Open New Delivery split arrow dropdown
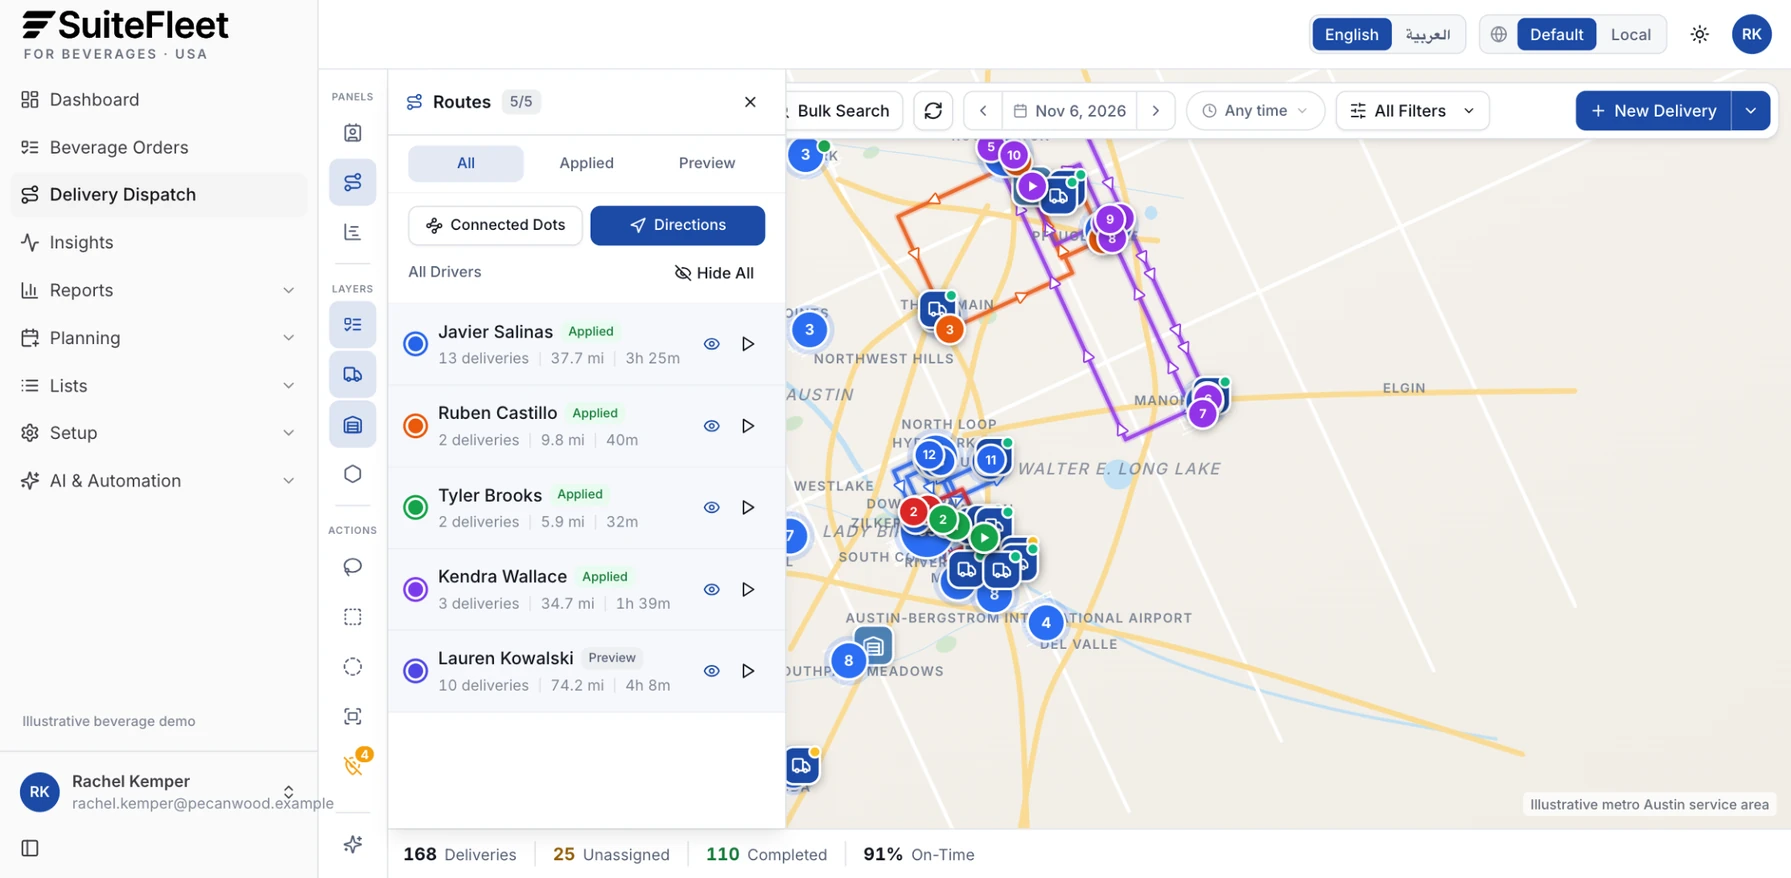1791x878 pixels. 1751,111
